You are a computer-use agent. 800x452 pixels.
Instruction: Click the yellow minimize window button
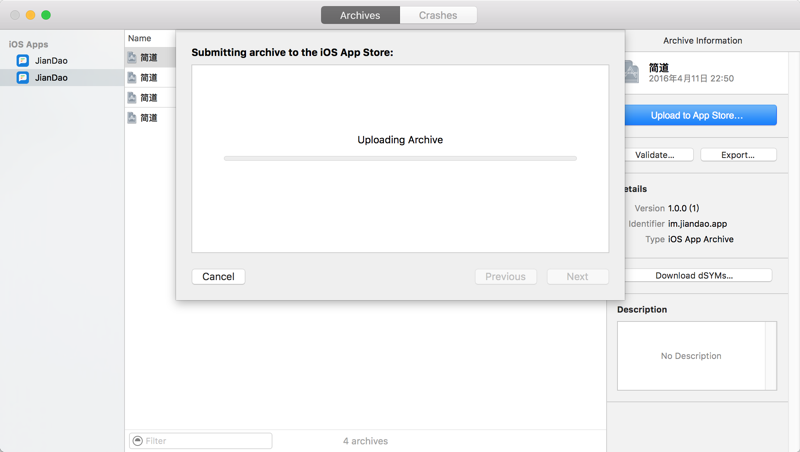(31, 15)
